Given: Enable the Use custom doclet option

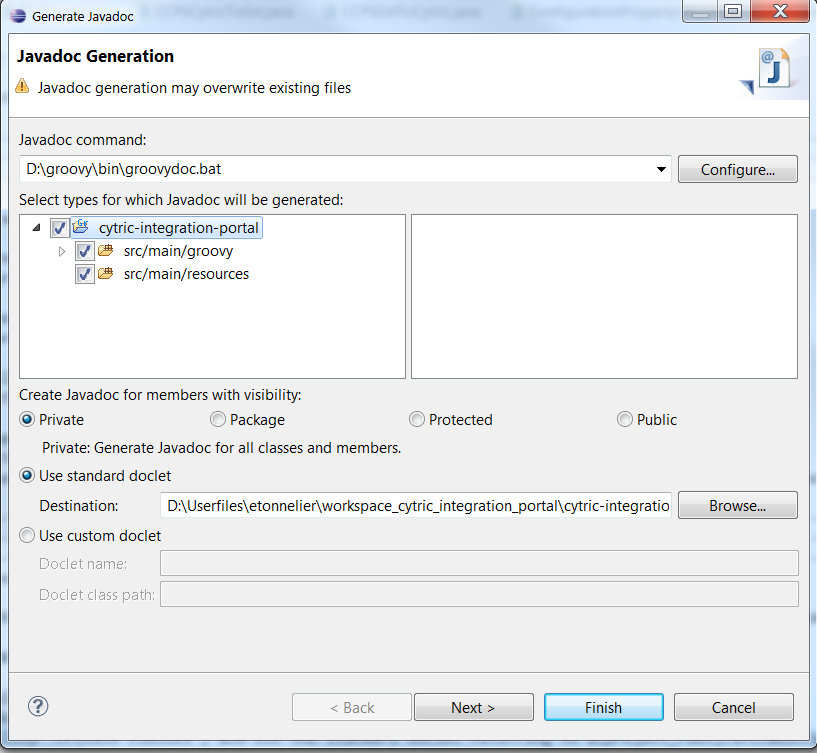Looking at the screenshot, I should 28,536.
